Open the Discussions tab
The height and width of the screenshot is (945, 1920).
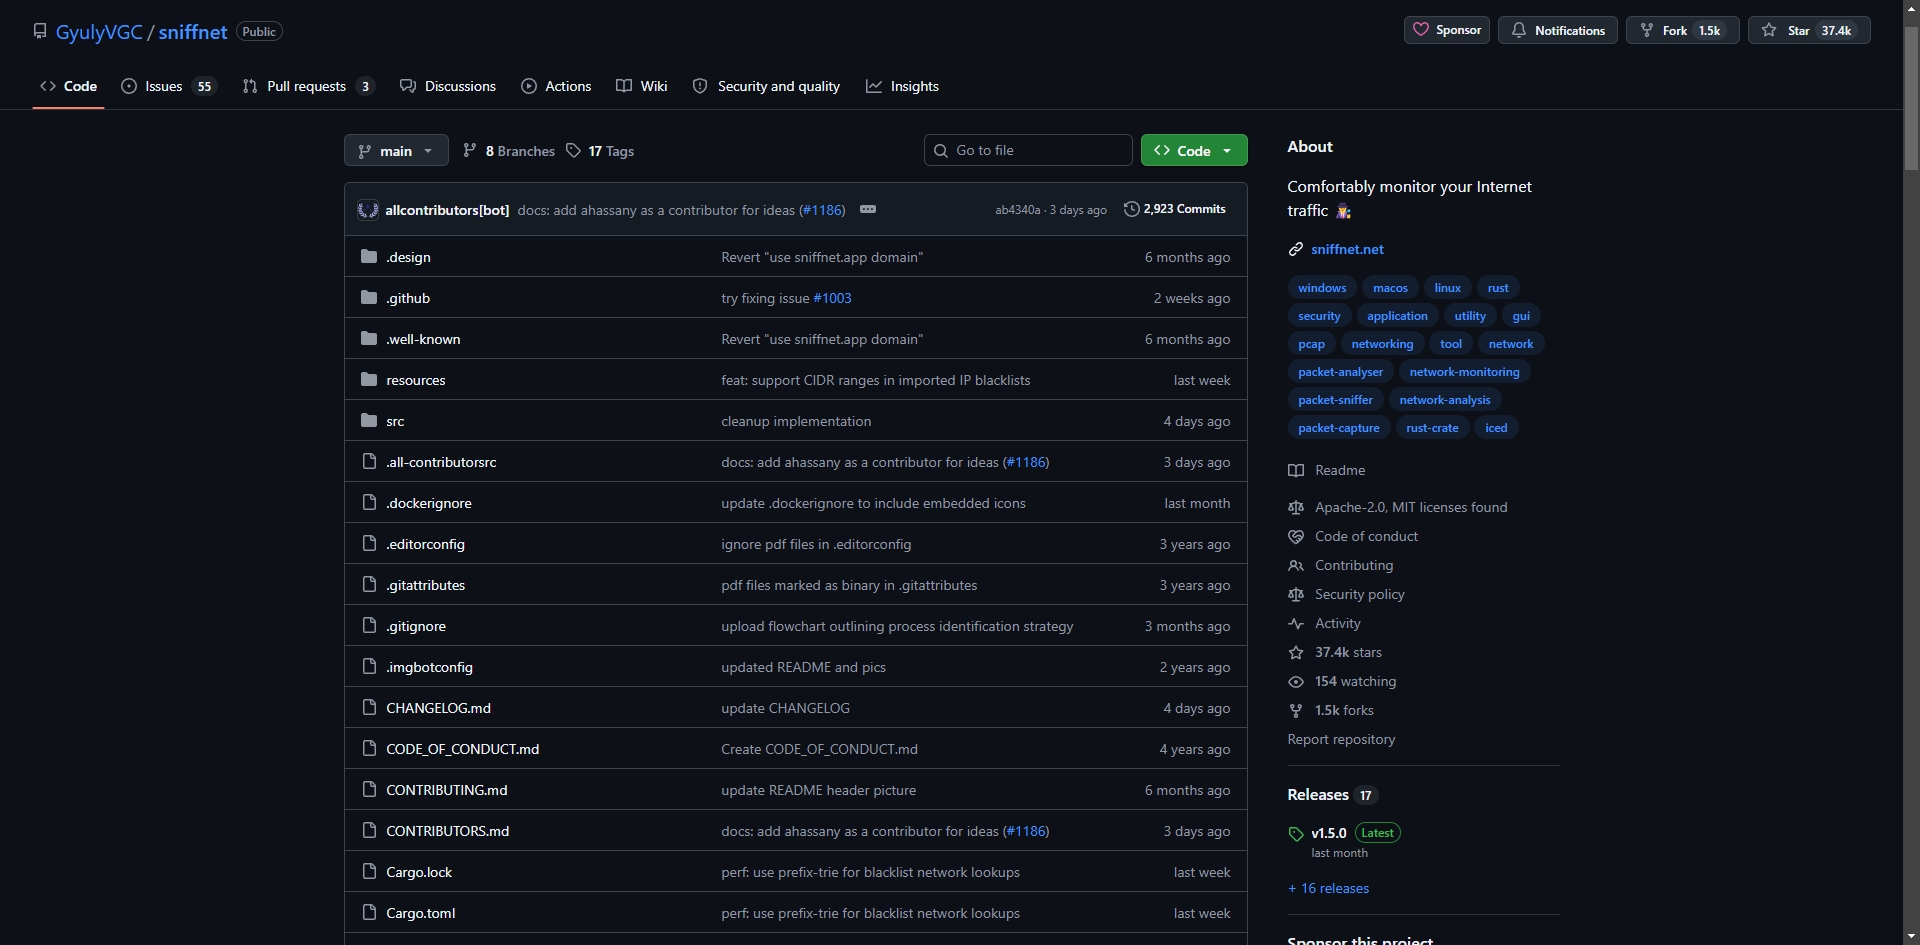447,86
